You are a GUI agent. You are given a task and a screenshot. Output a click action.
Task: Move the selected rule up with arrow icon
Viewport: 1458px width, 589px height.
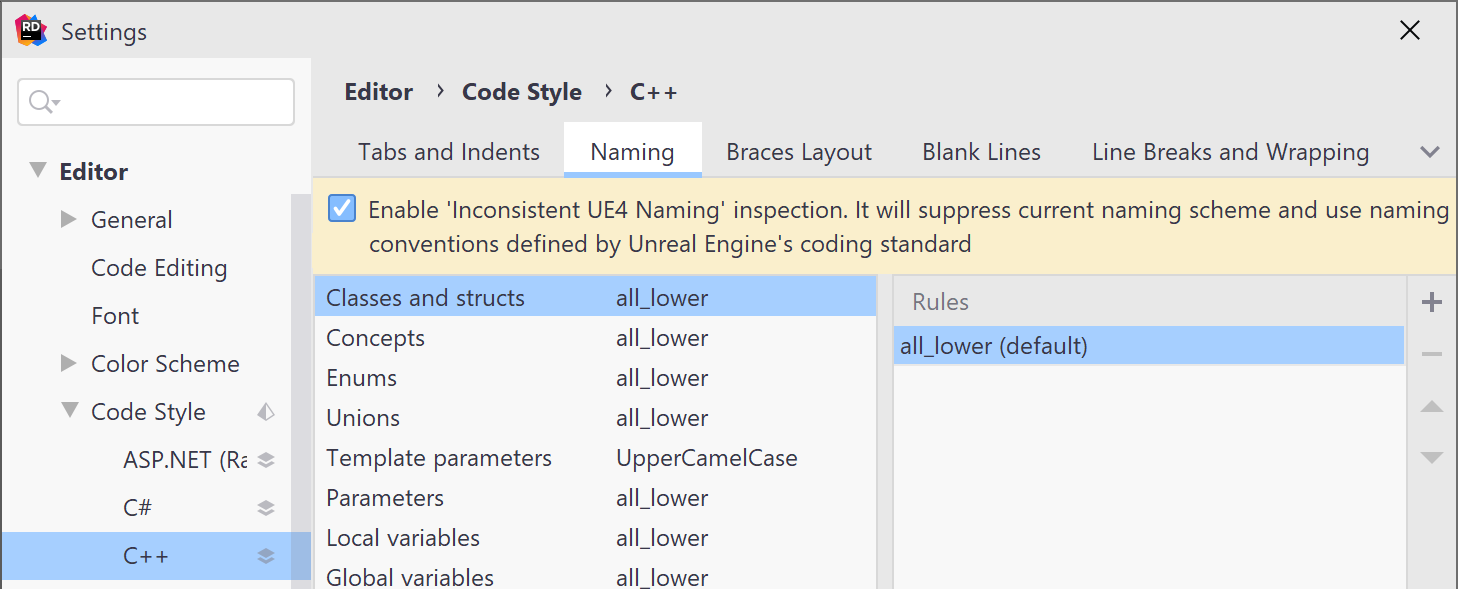click(x=1432, y=407)
